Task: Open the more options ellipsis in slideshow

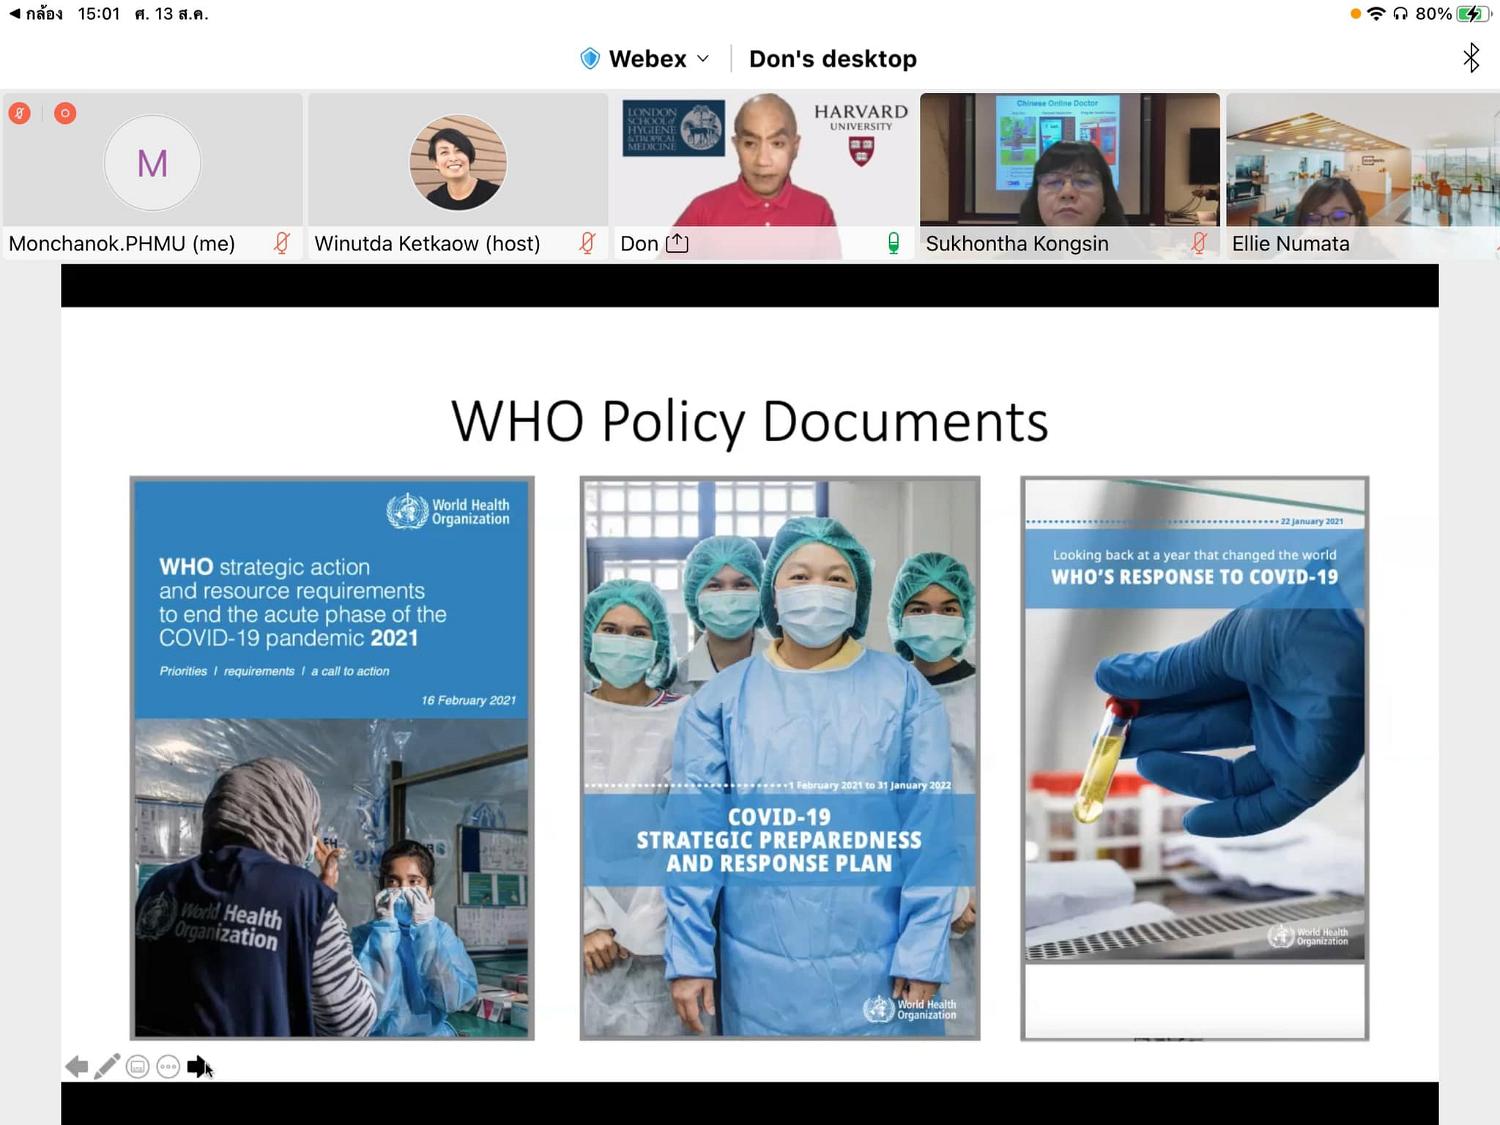Action: coord(168,1067)
